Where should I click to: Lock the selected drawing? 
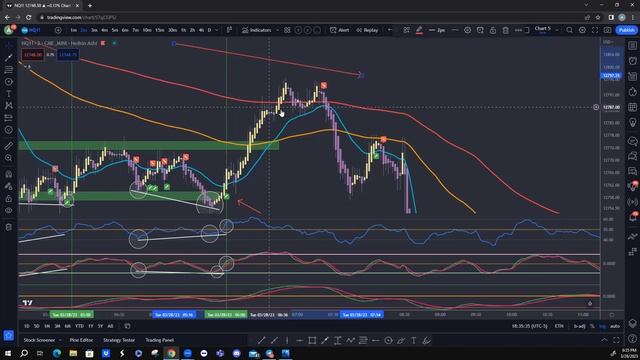click(493, 30)
